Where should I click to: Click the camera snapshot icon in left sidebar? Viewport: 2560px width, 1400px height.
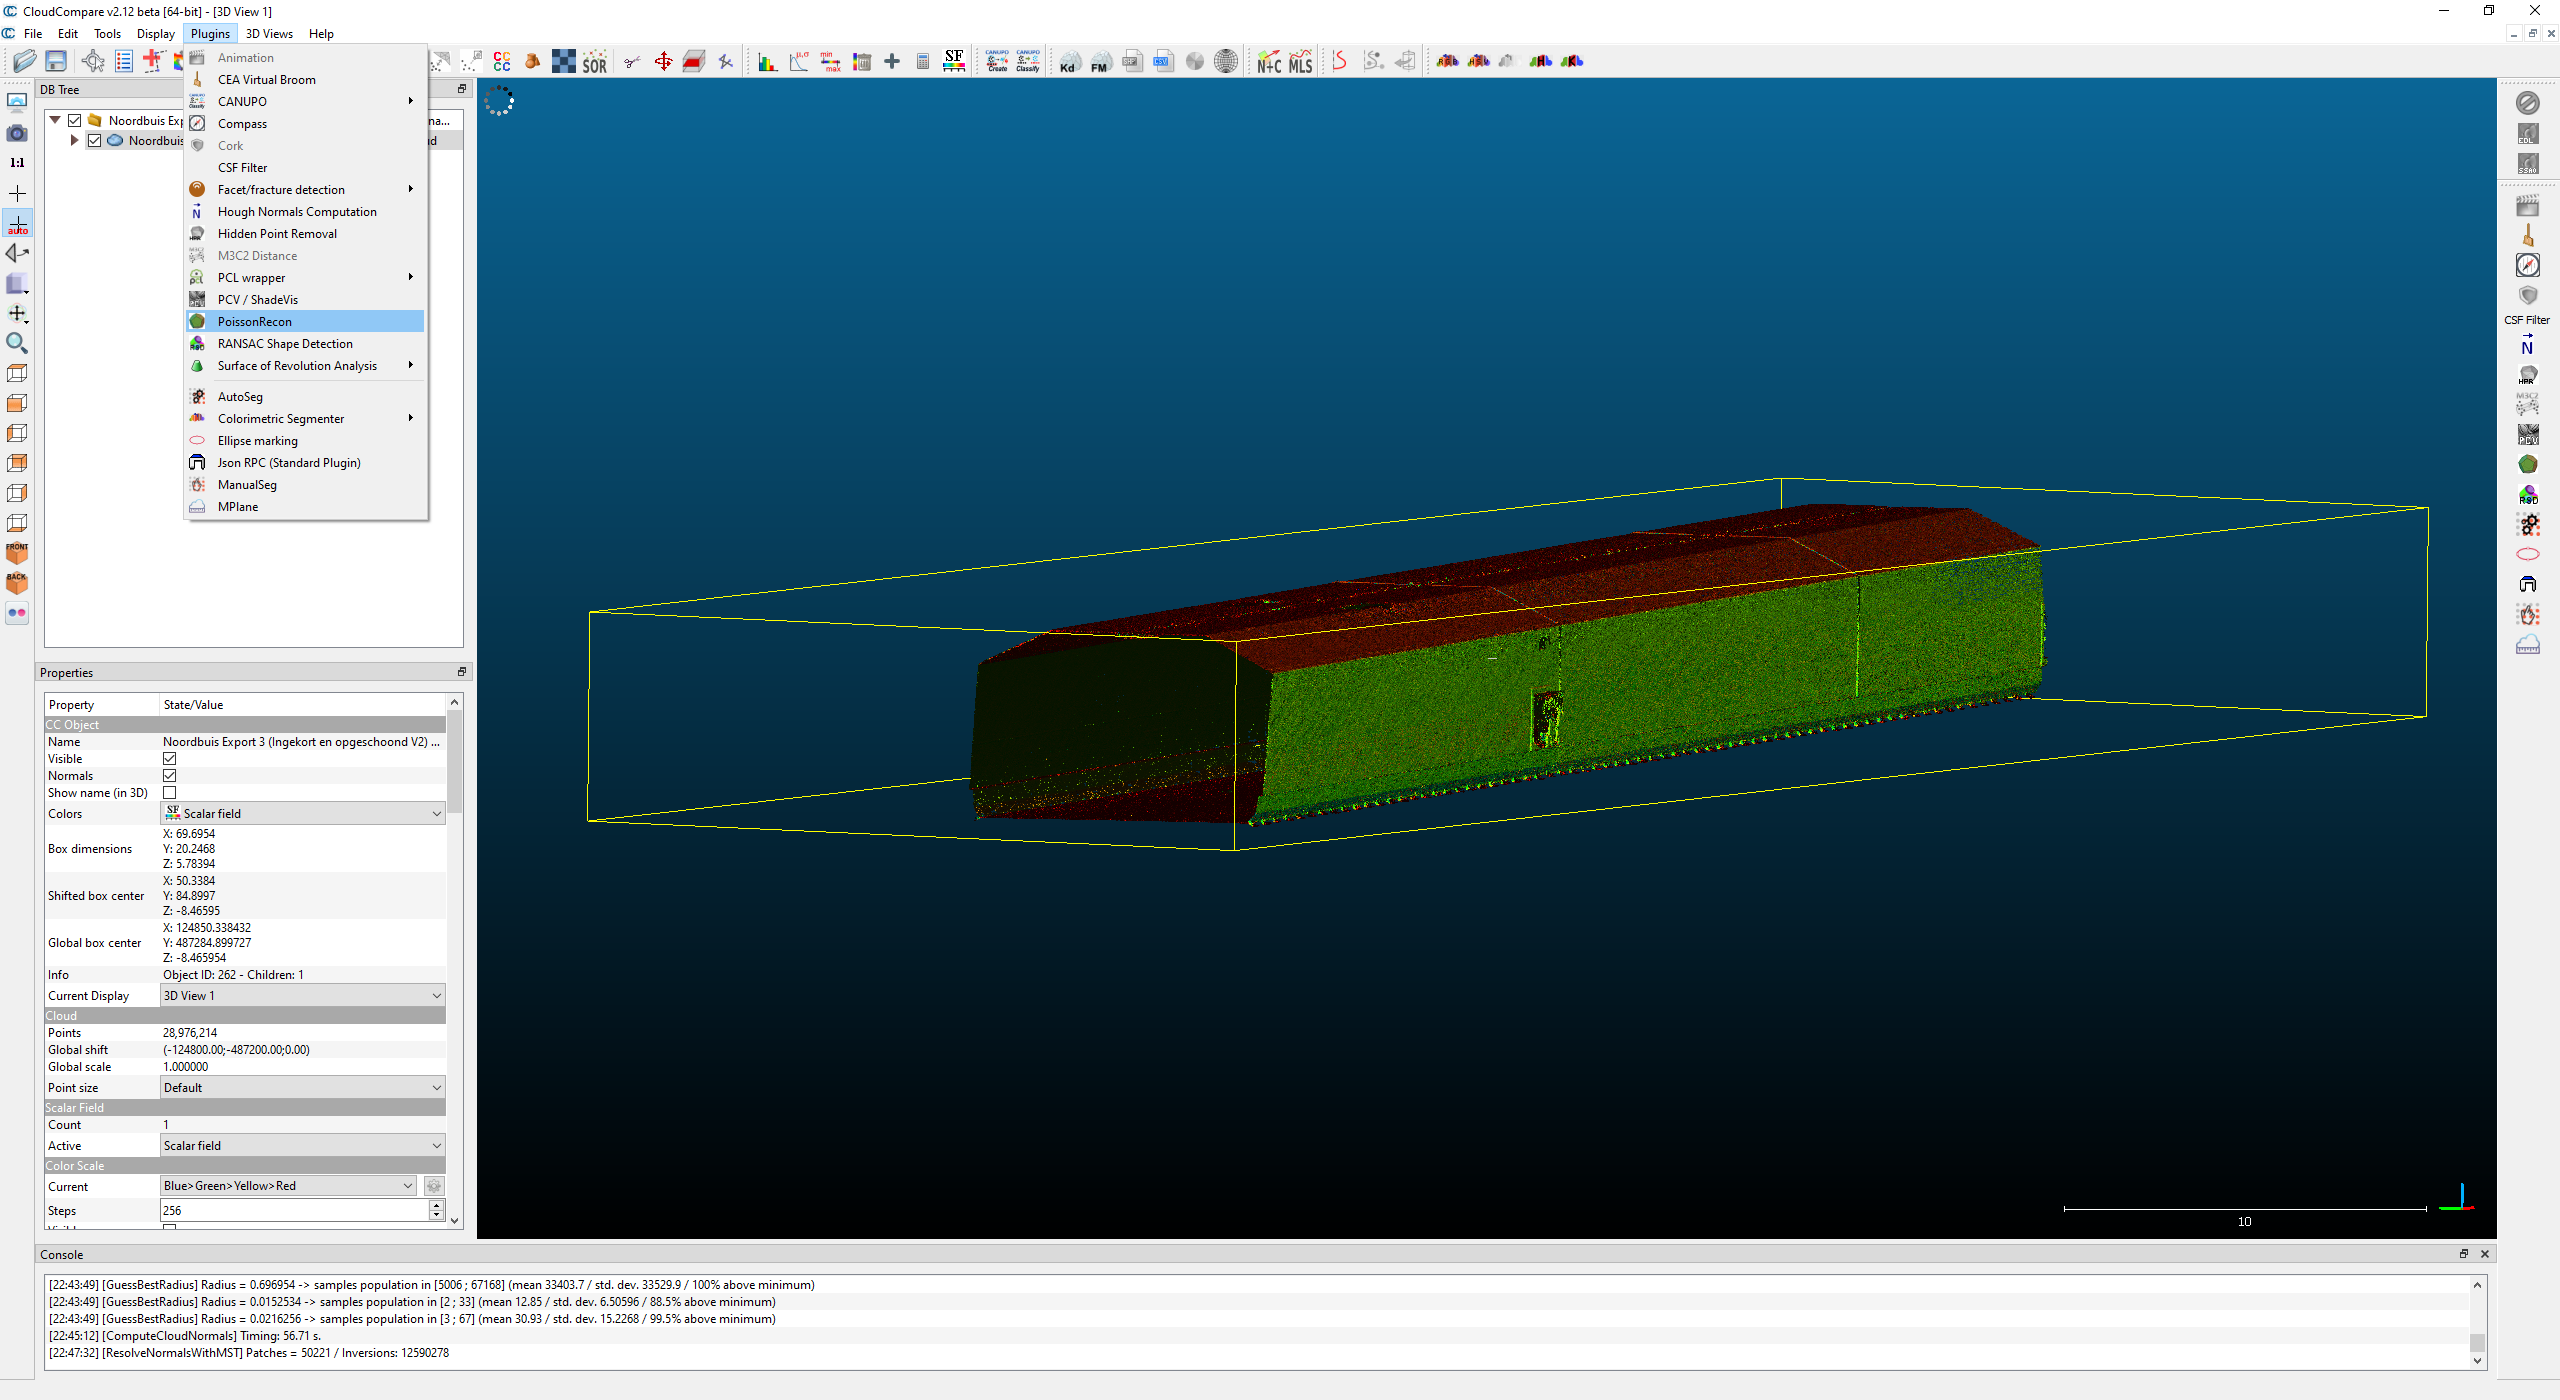click(x=17, y=133)
